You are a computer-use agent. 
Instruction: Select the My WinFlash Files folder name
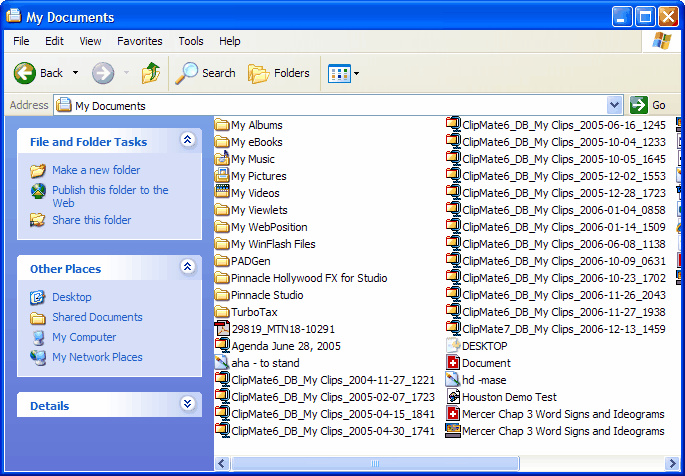click(x=273, y=244)
